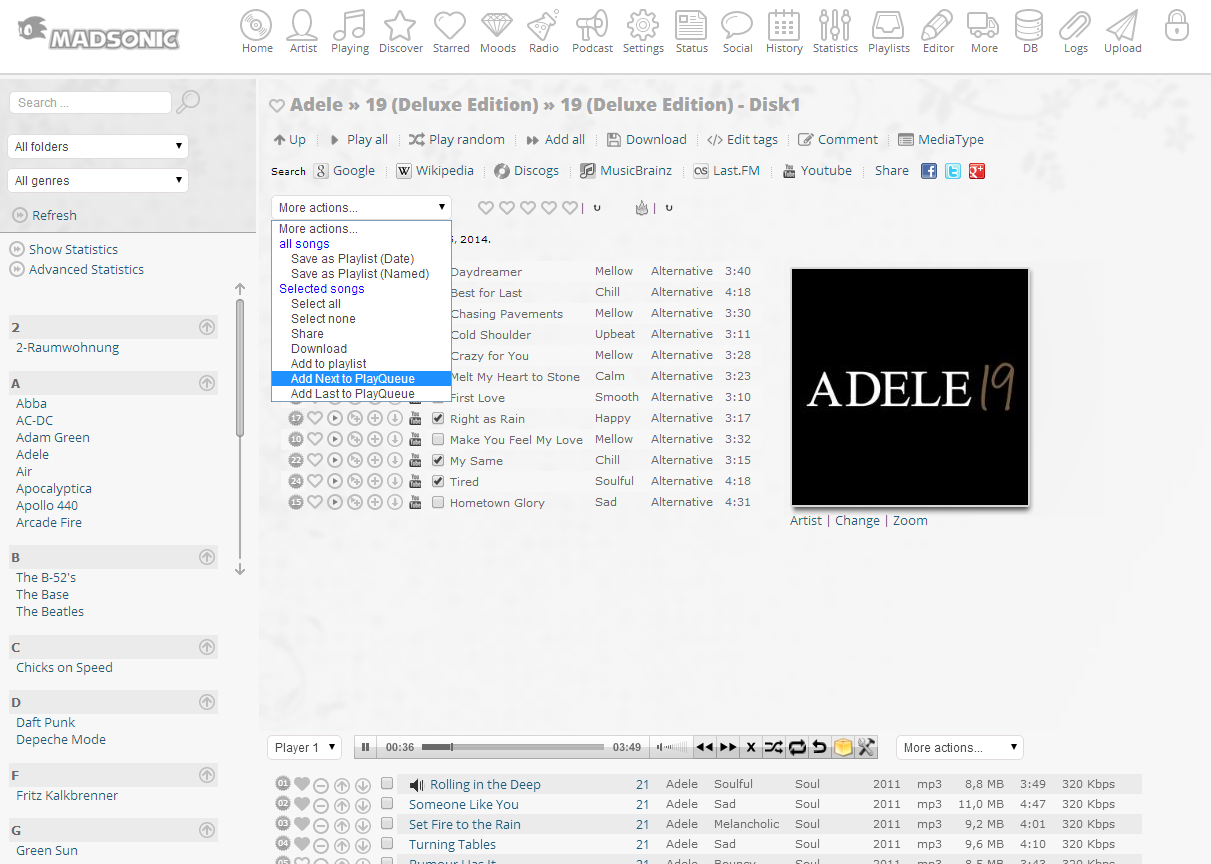Open the Player 1 dropdown
The image size is (1211, 864).
coord(305,748)
